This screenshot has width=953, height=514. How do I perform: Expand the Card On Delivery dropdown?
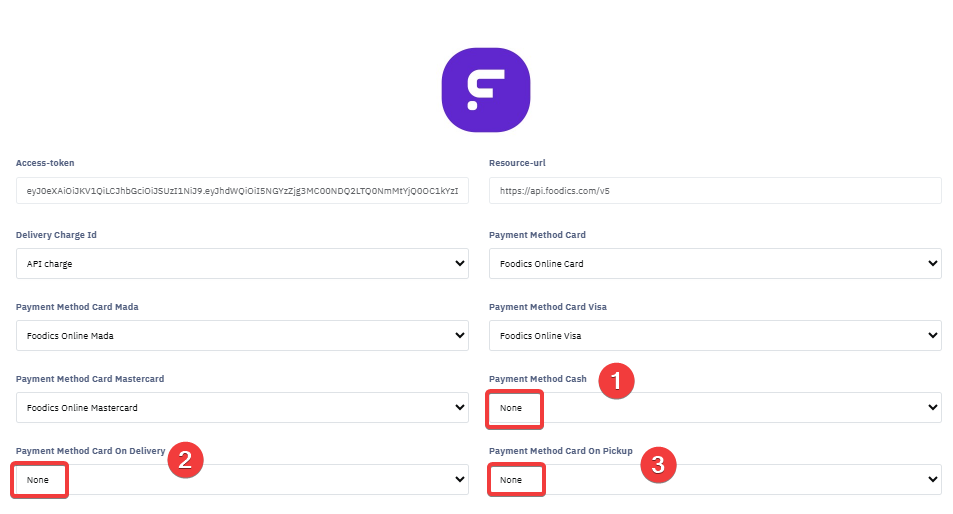click(x=242, y=480)
